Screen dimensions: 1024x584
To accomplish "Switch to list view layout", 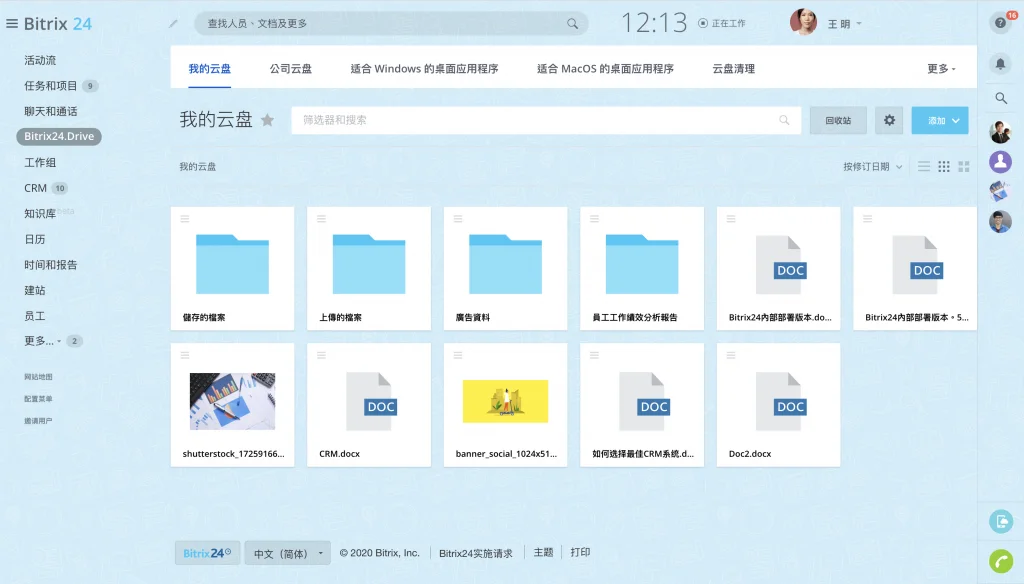I will click(x=924, y=167).
